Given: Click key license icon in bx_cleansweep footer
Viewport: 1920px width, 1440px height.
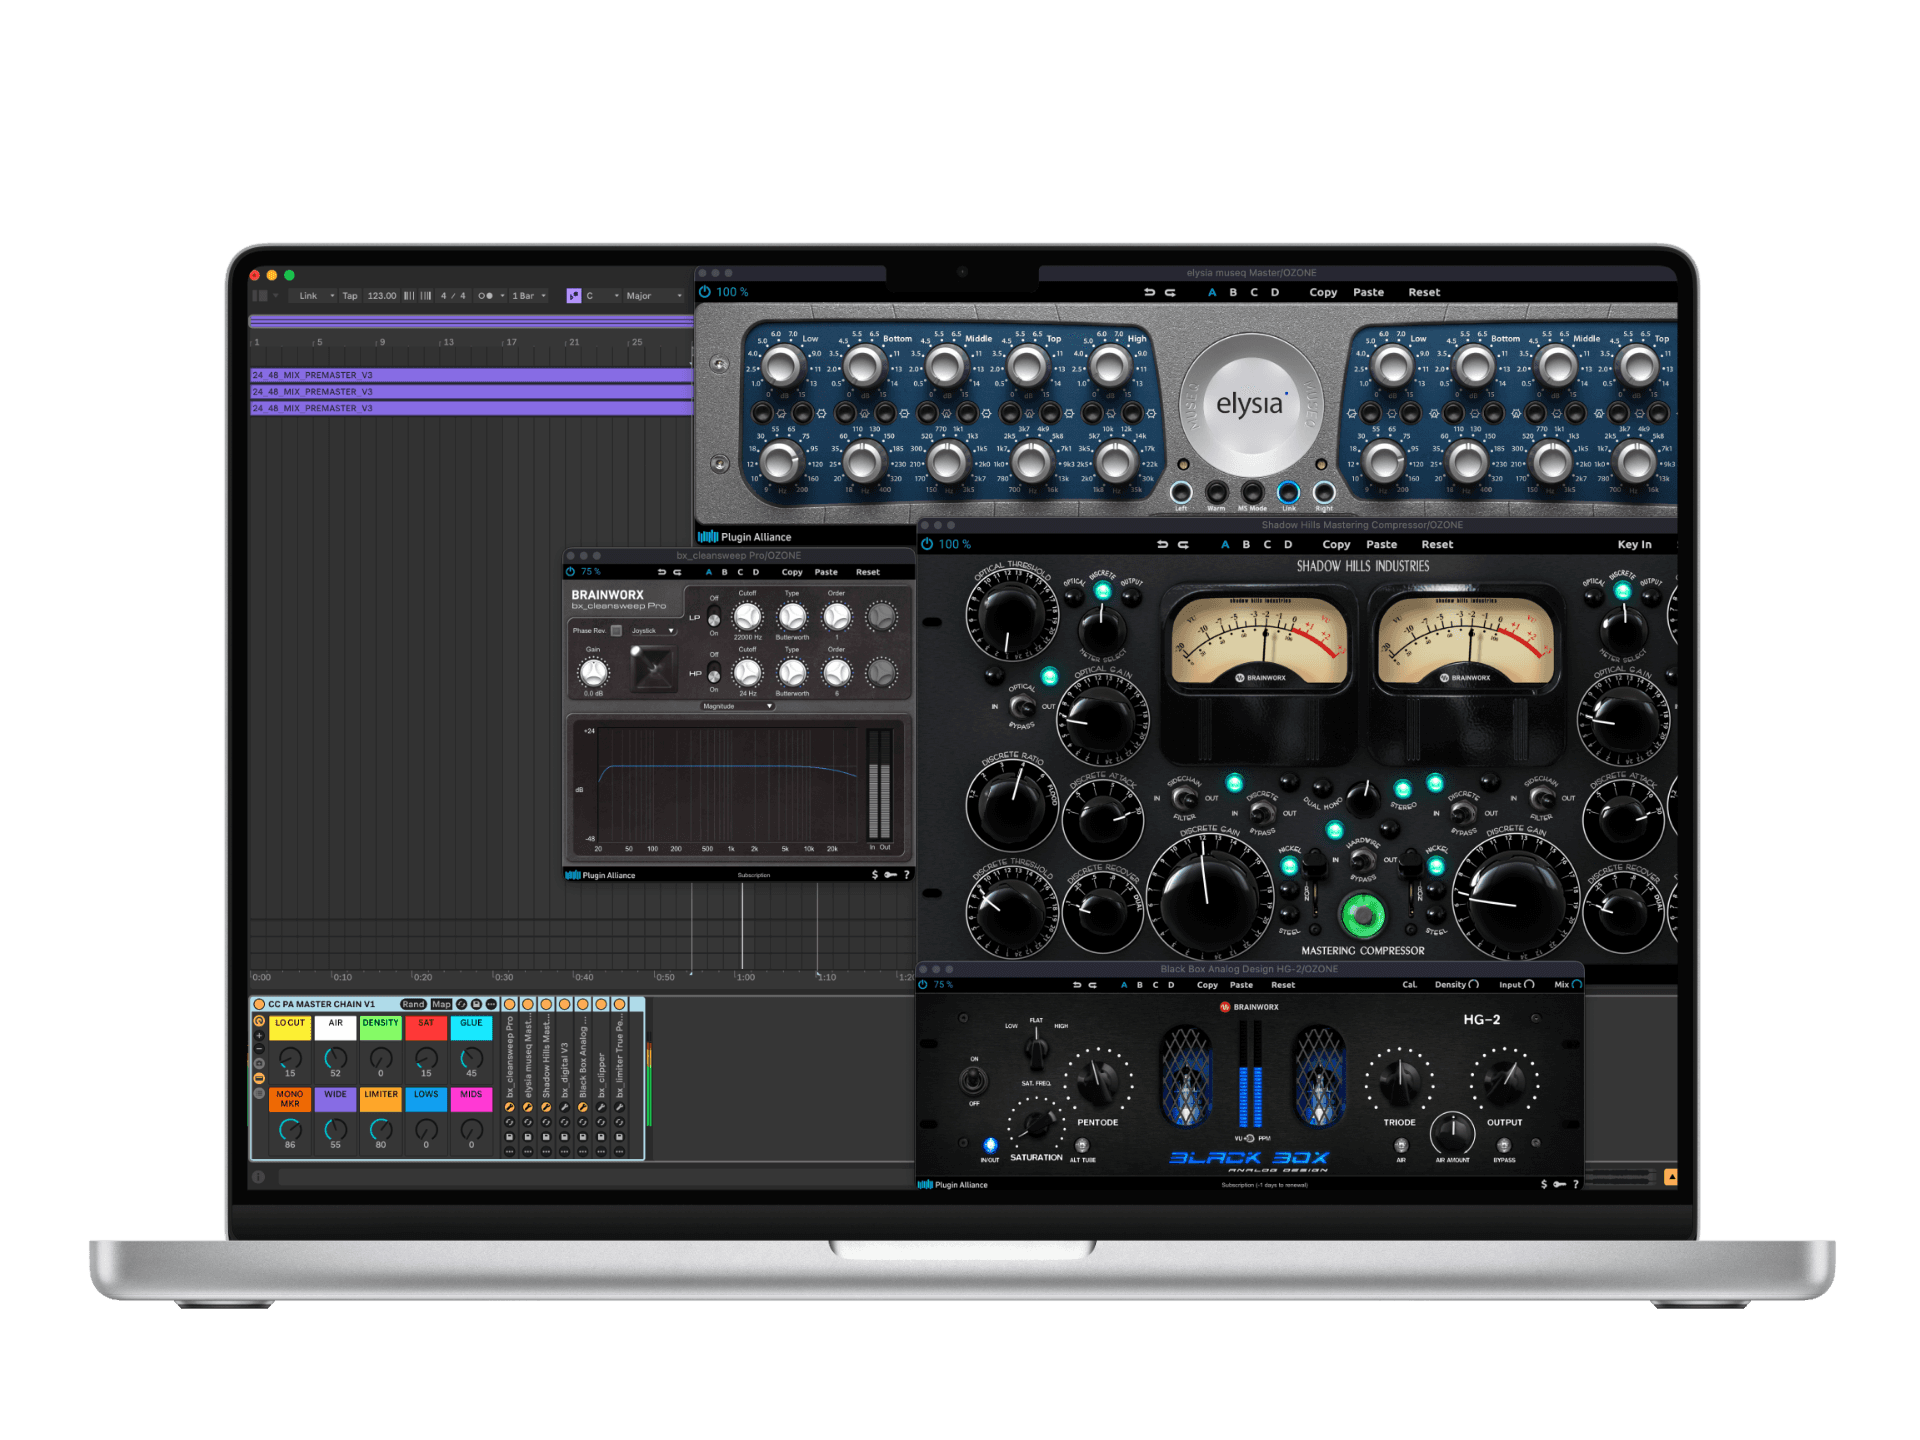Looking at the screenshot, I should point(890,874).
